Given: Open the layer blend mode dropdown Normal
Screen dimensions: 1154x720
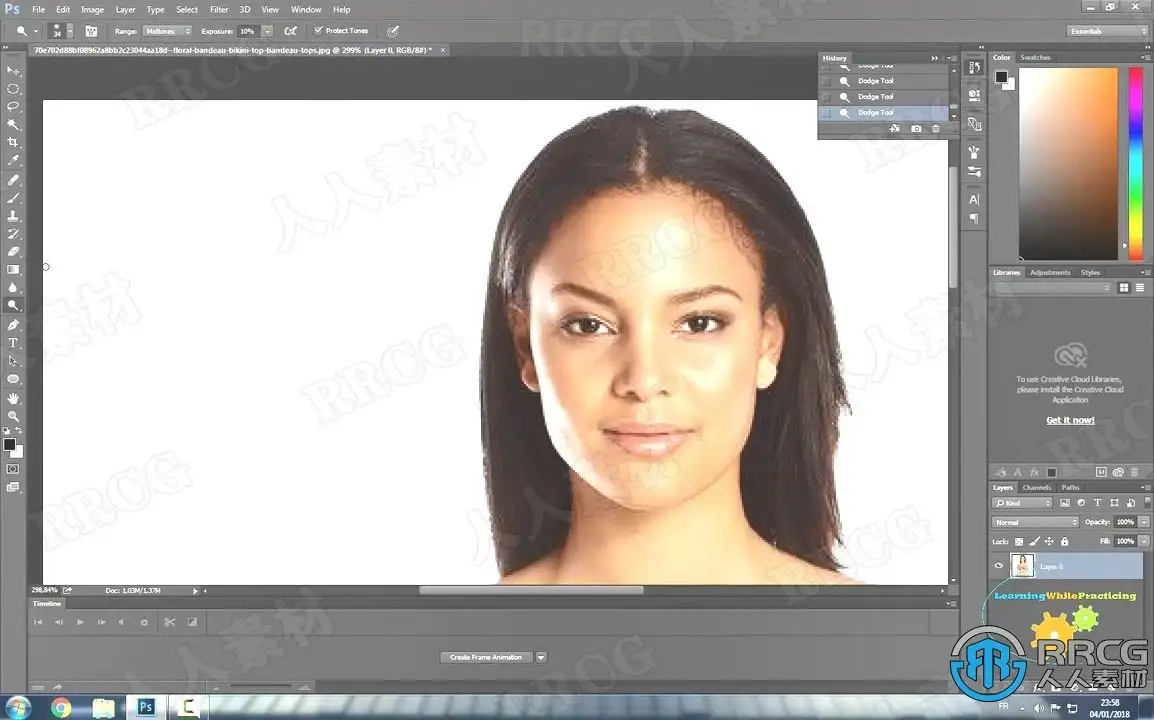Looking at the screenshot, I should pos(1035,522).
